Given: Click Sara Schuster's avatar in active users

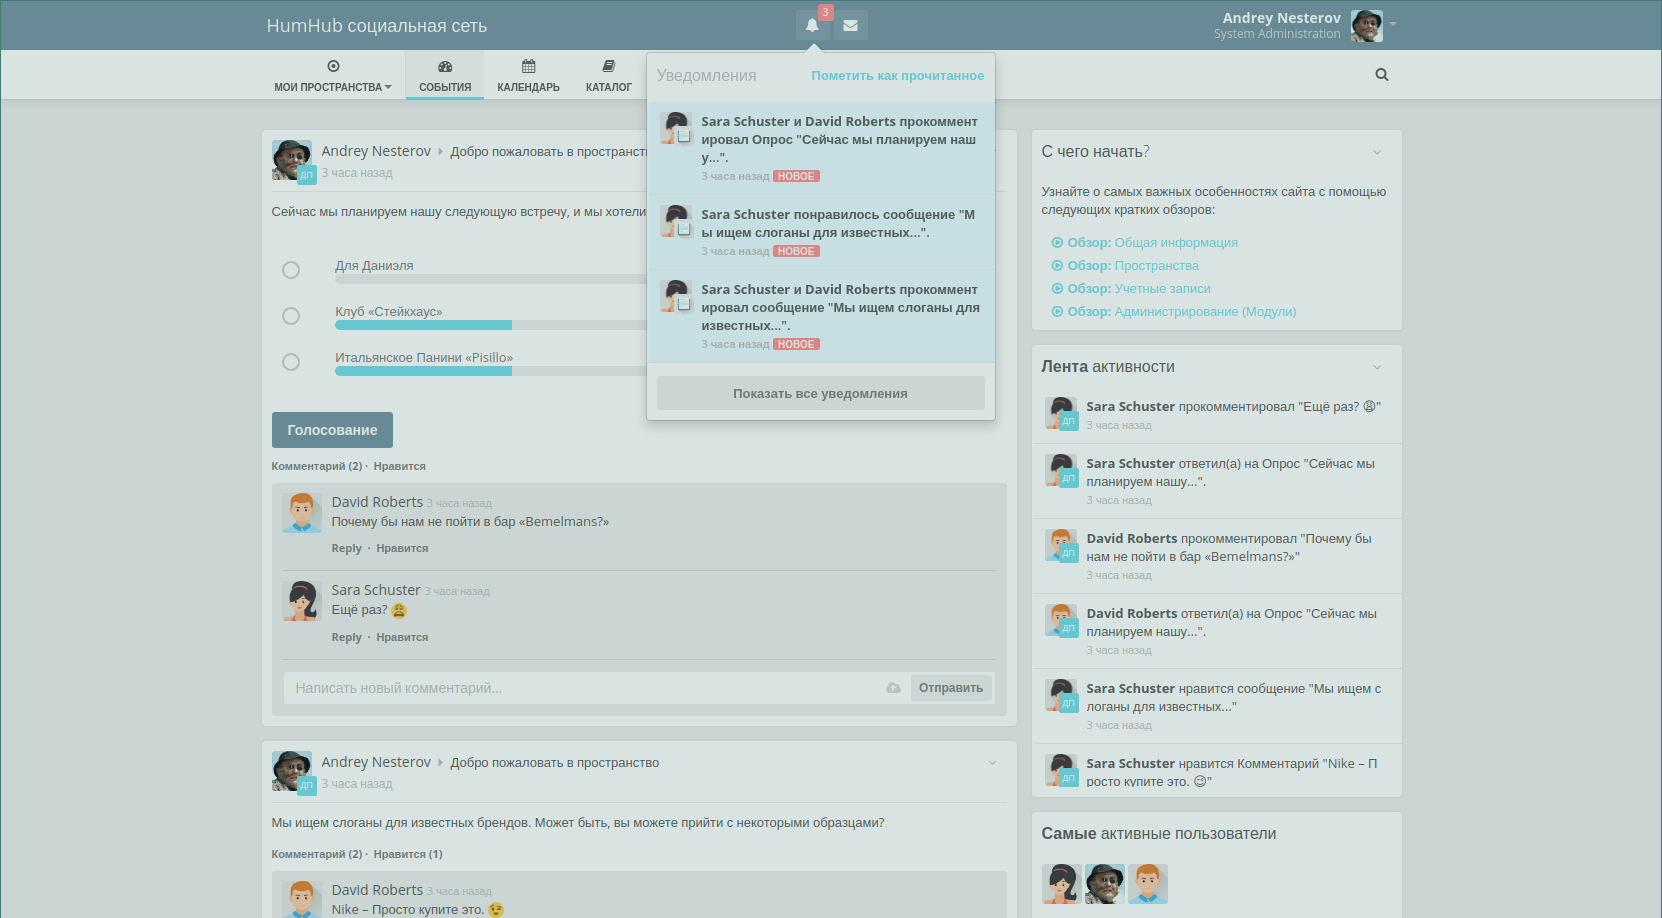Looking at the screenshot, I should [1061, 884].
